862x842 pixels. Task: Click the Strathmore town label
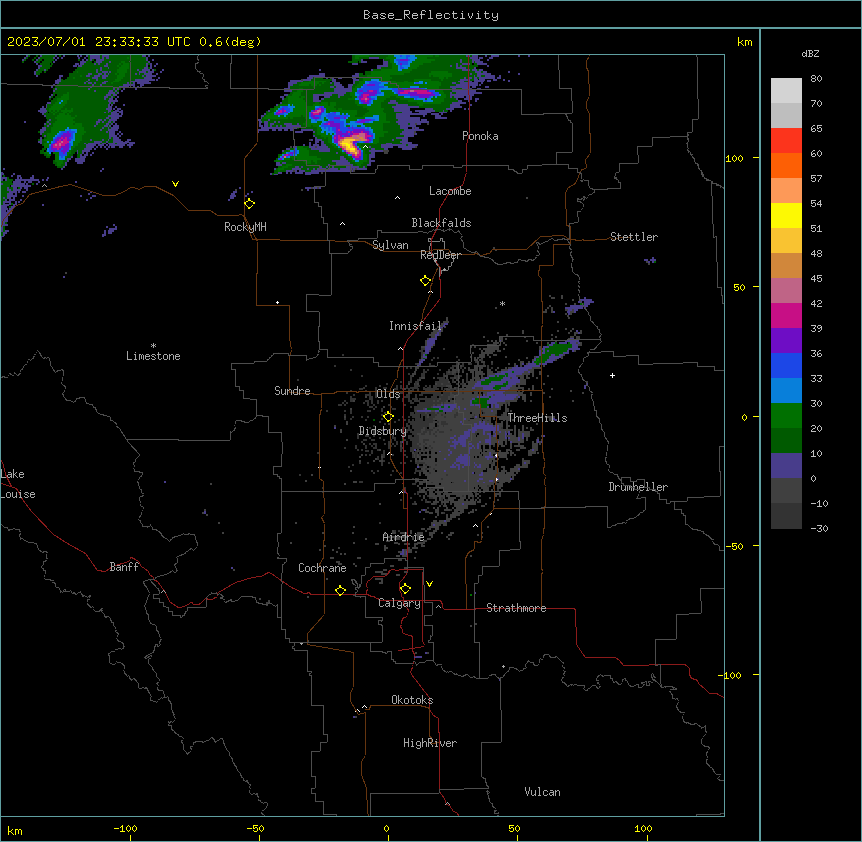[516, 608]
